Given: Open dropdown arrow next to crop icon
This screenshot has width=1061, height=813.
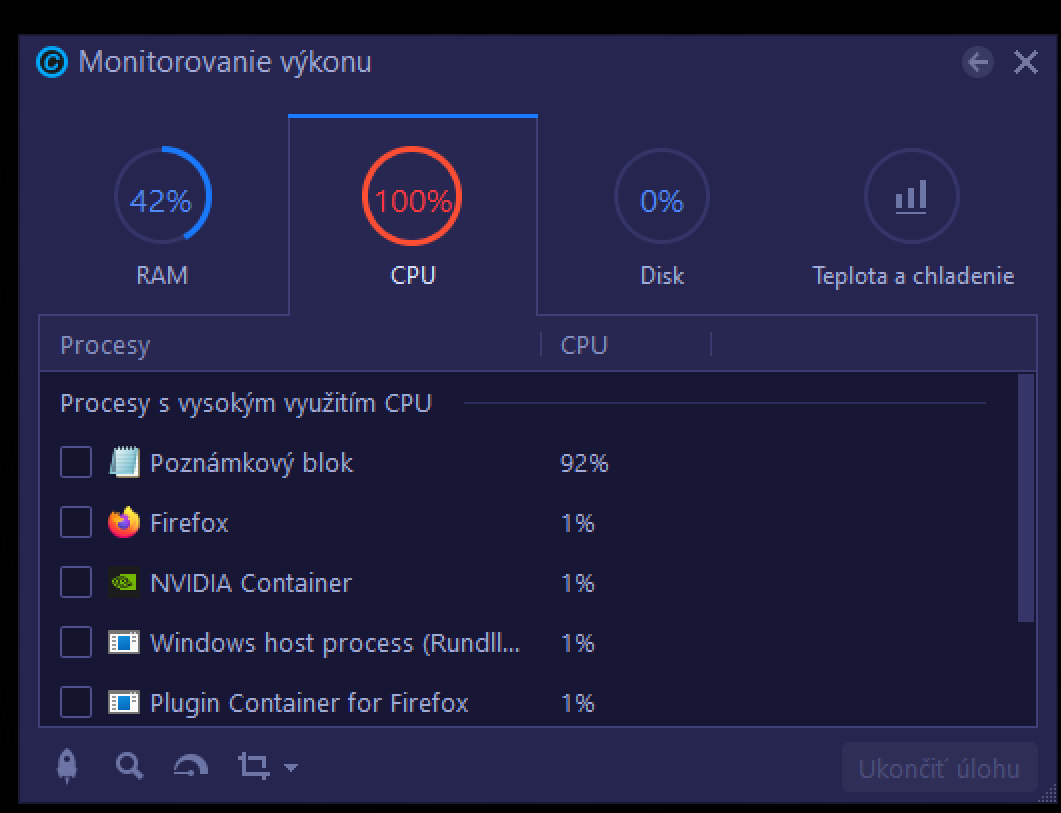Looking at the screenshot, I should pos(291,768).
